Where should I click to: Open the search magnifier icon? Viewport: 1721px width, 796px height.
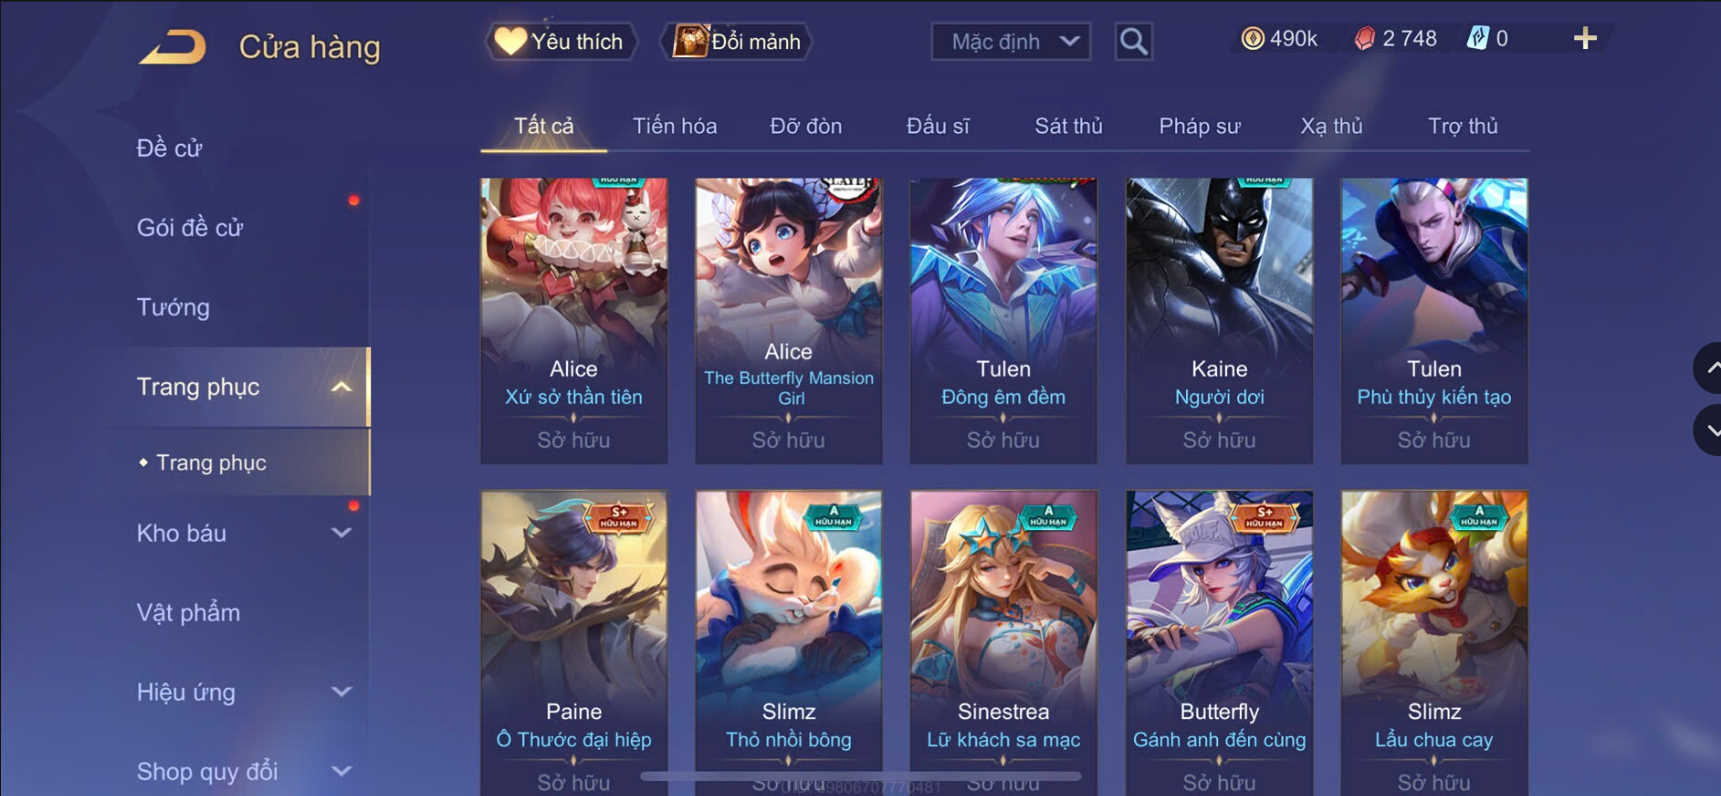[x=1133, y=42]
